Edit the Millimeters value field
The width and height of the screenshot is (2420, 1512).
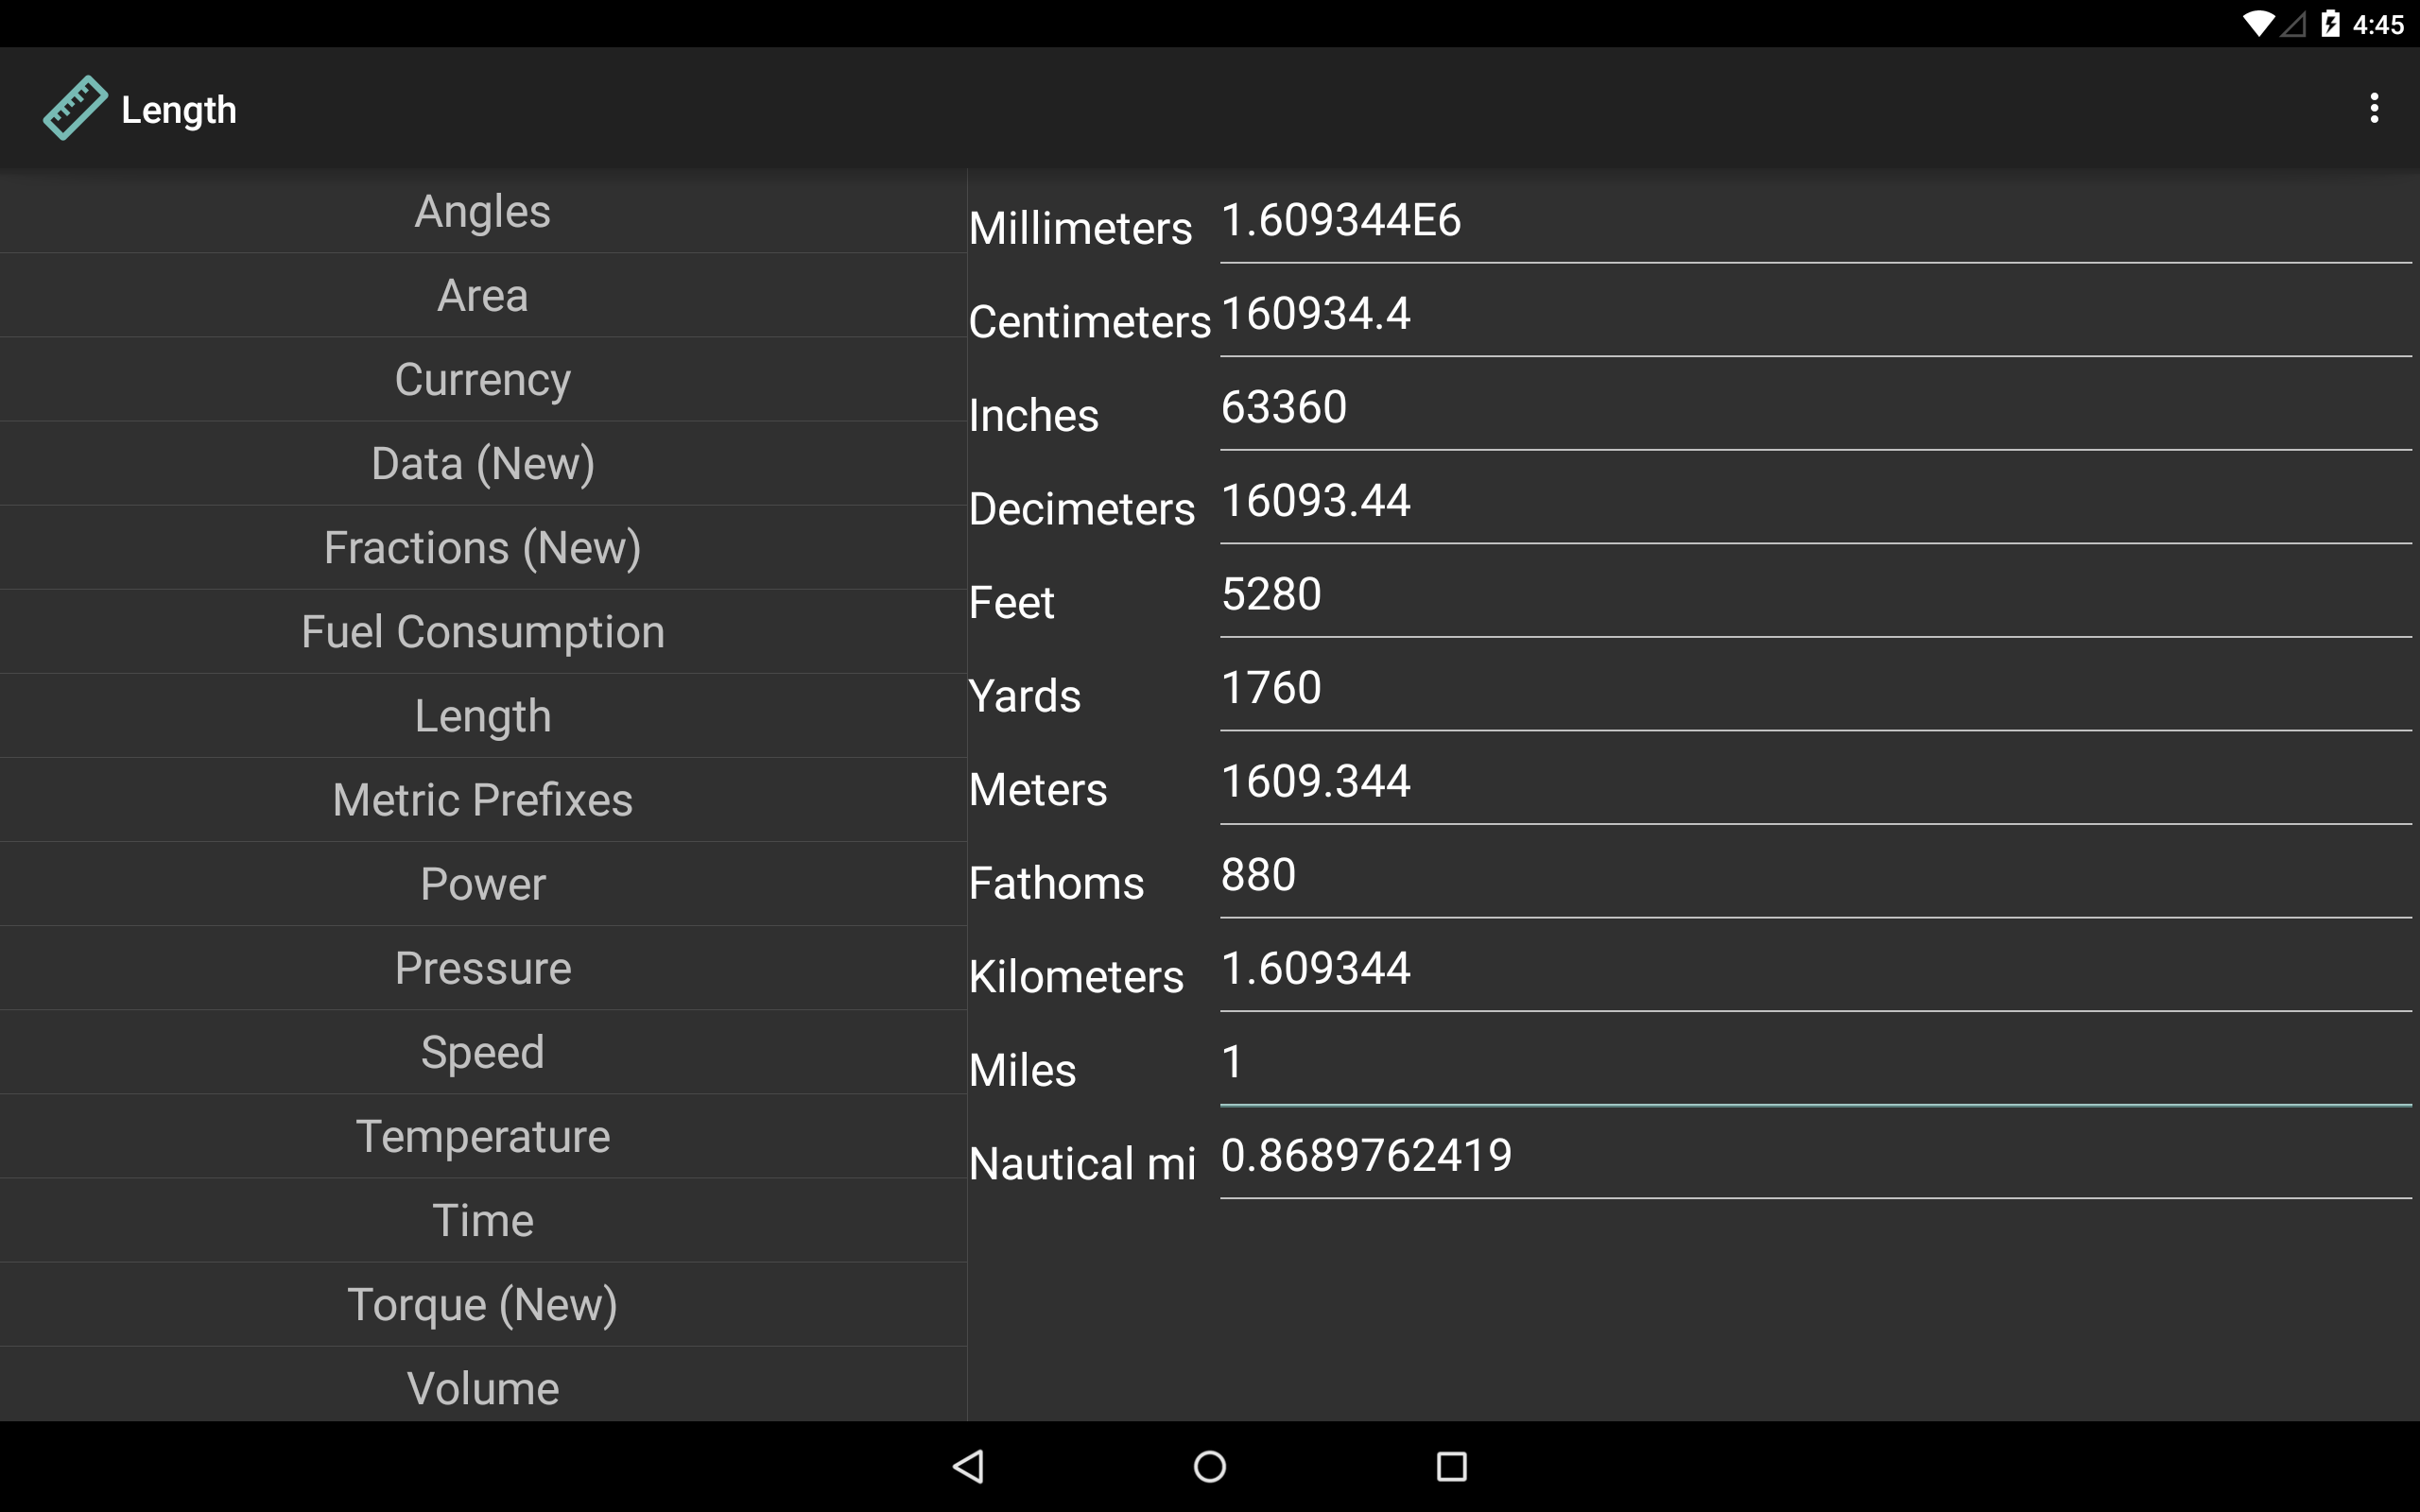coord(1816,224)
